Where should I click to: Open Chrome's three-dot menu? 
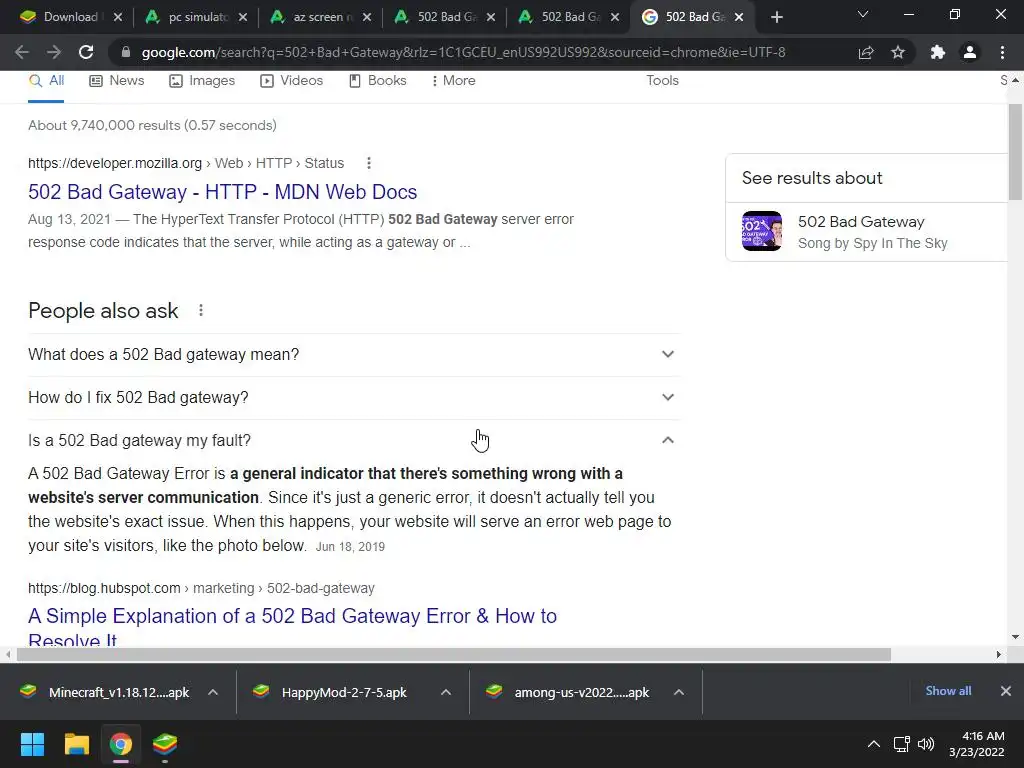click(x=1002, y=52)
